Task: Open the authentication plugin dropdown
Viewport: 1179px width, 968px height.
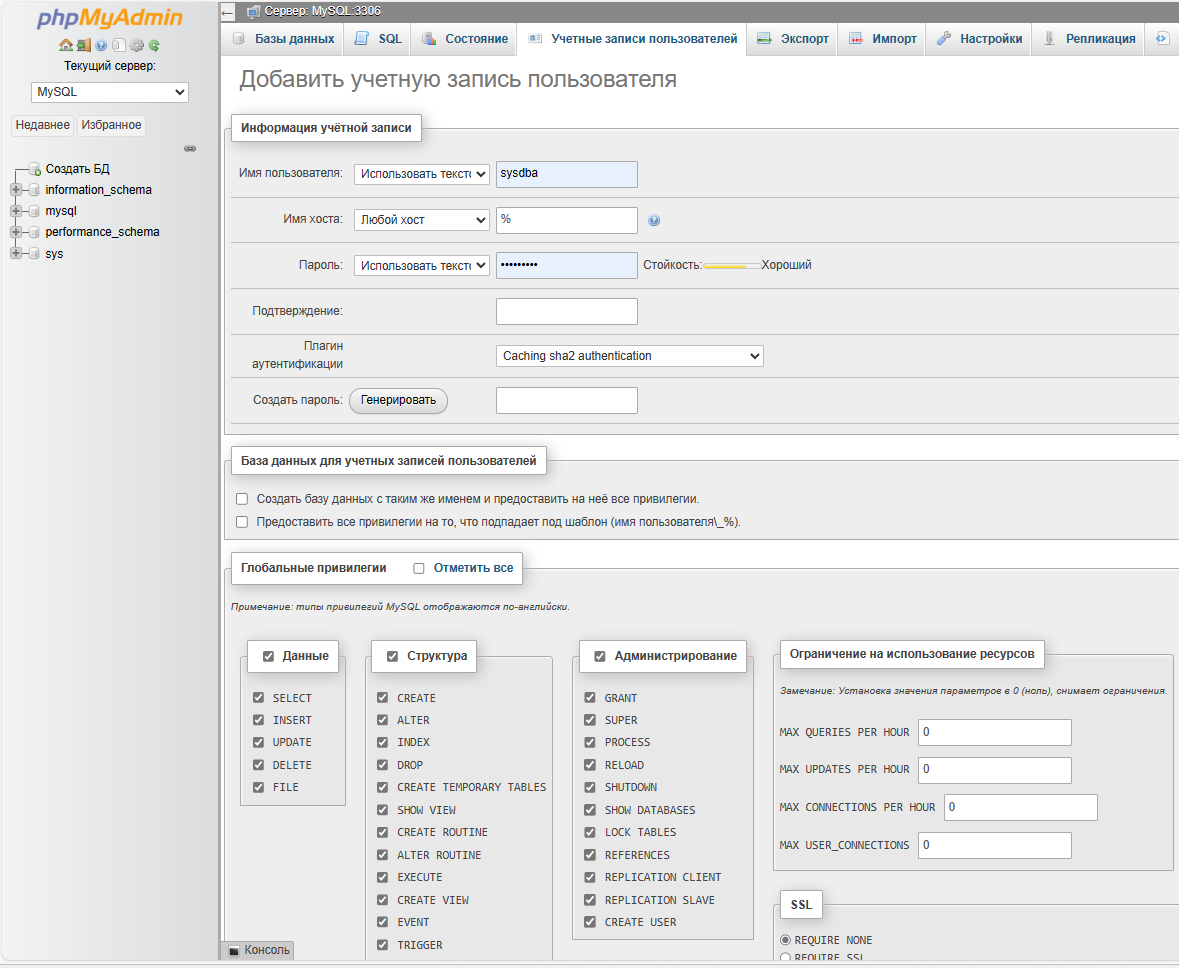Action: click(x=629, y=356)
